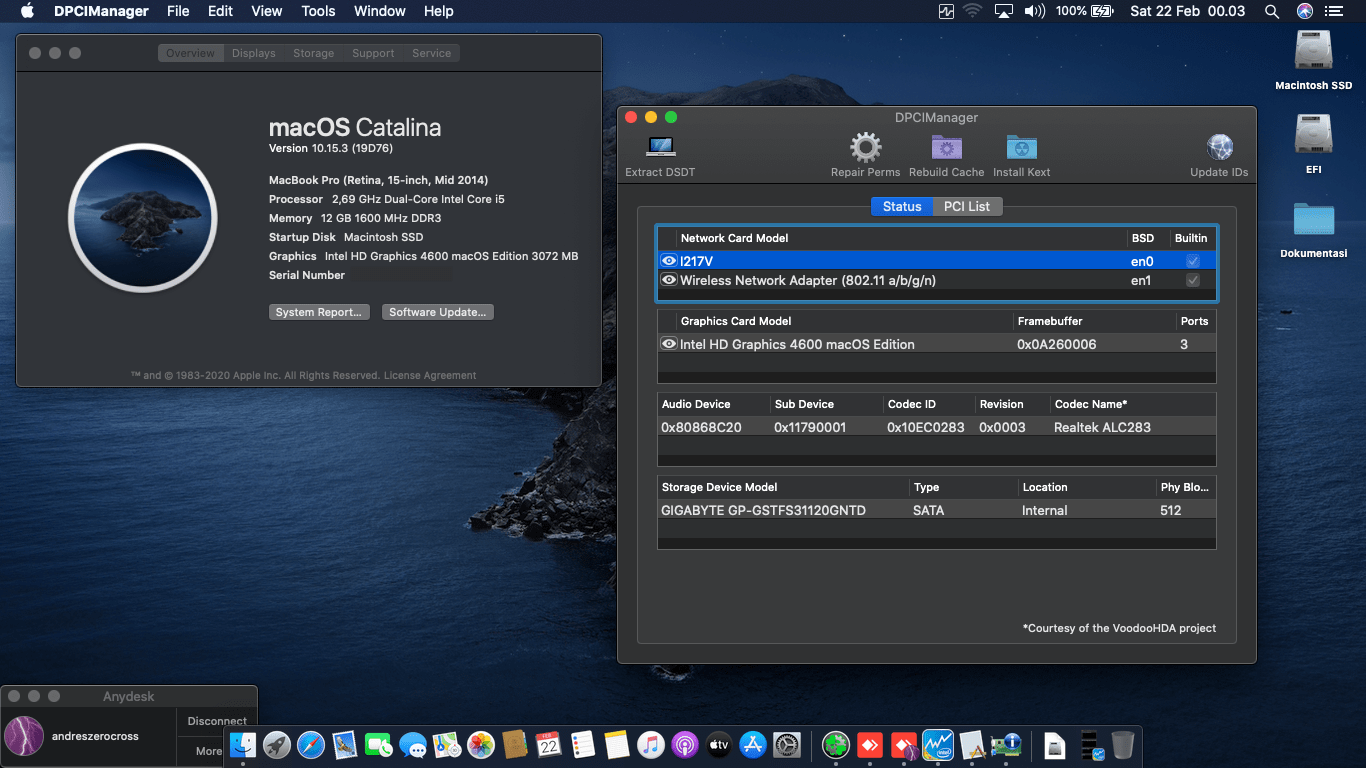
Task: Select the GIGABYTE GP-GSTFS31120GNTD storage row
Action: [936, 510]
